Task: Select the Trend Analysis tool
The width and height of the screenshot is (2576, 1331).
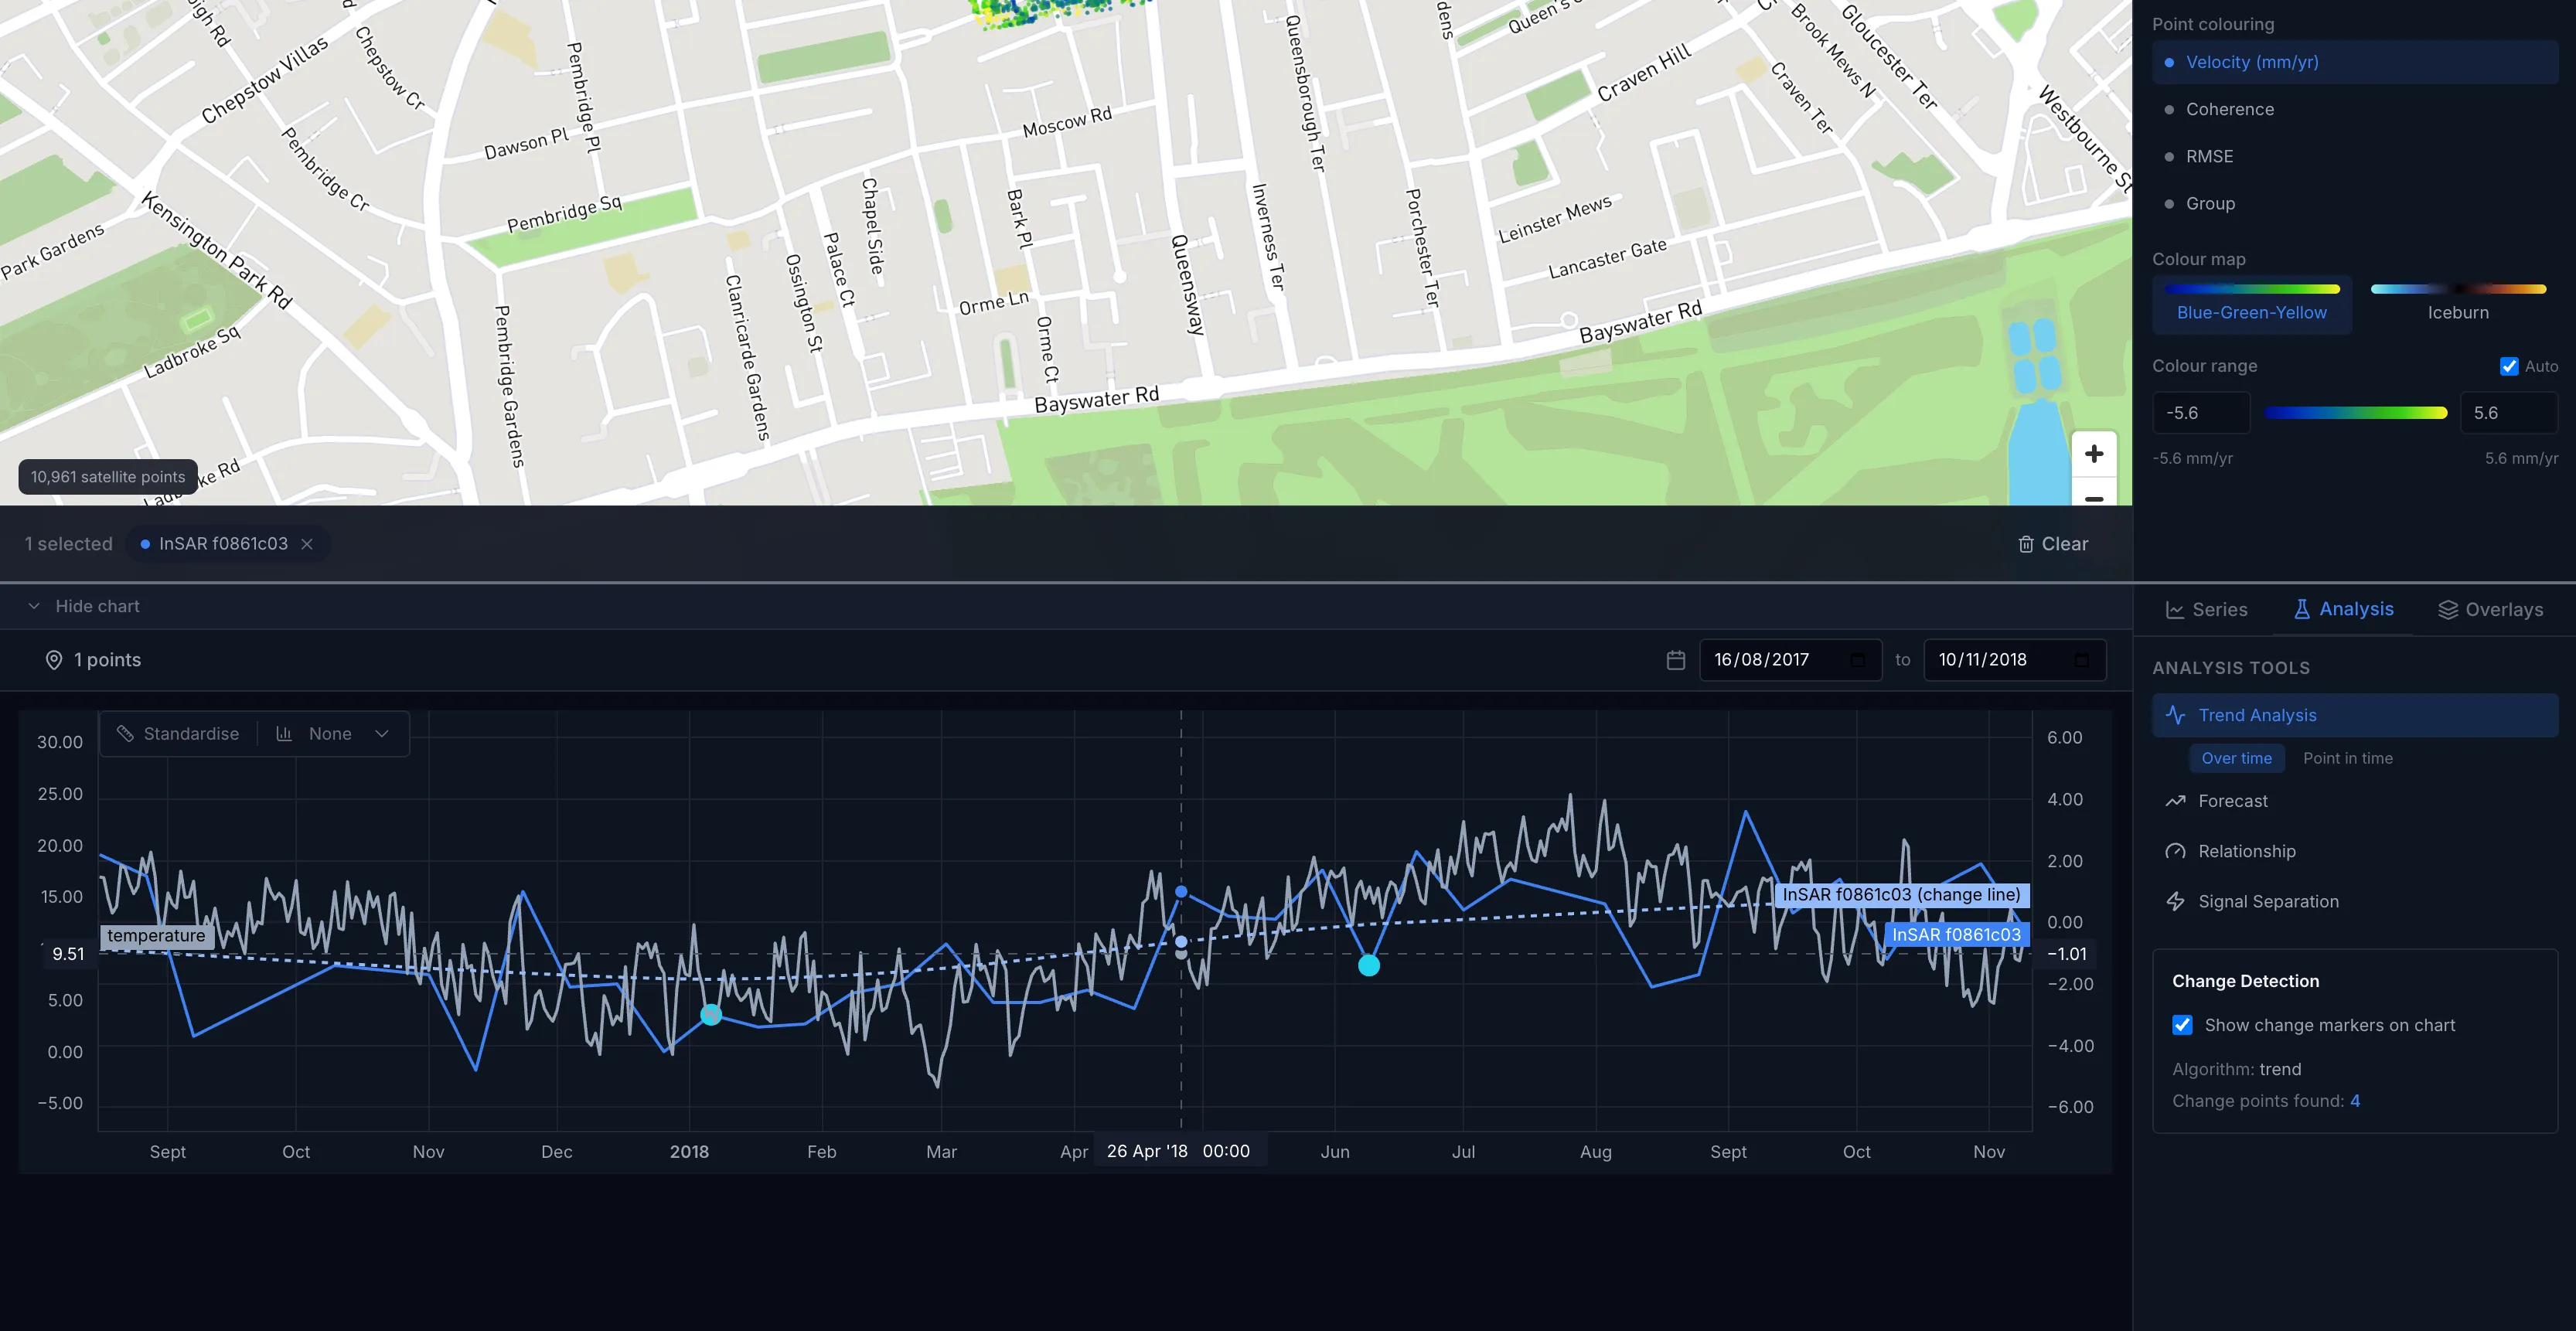Action: pos(2355,715)
